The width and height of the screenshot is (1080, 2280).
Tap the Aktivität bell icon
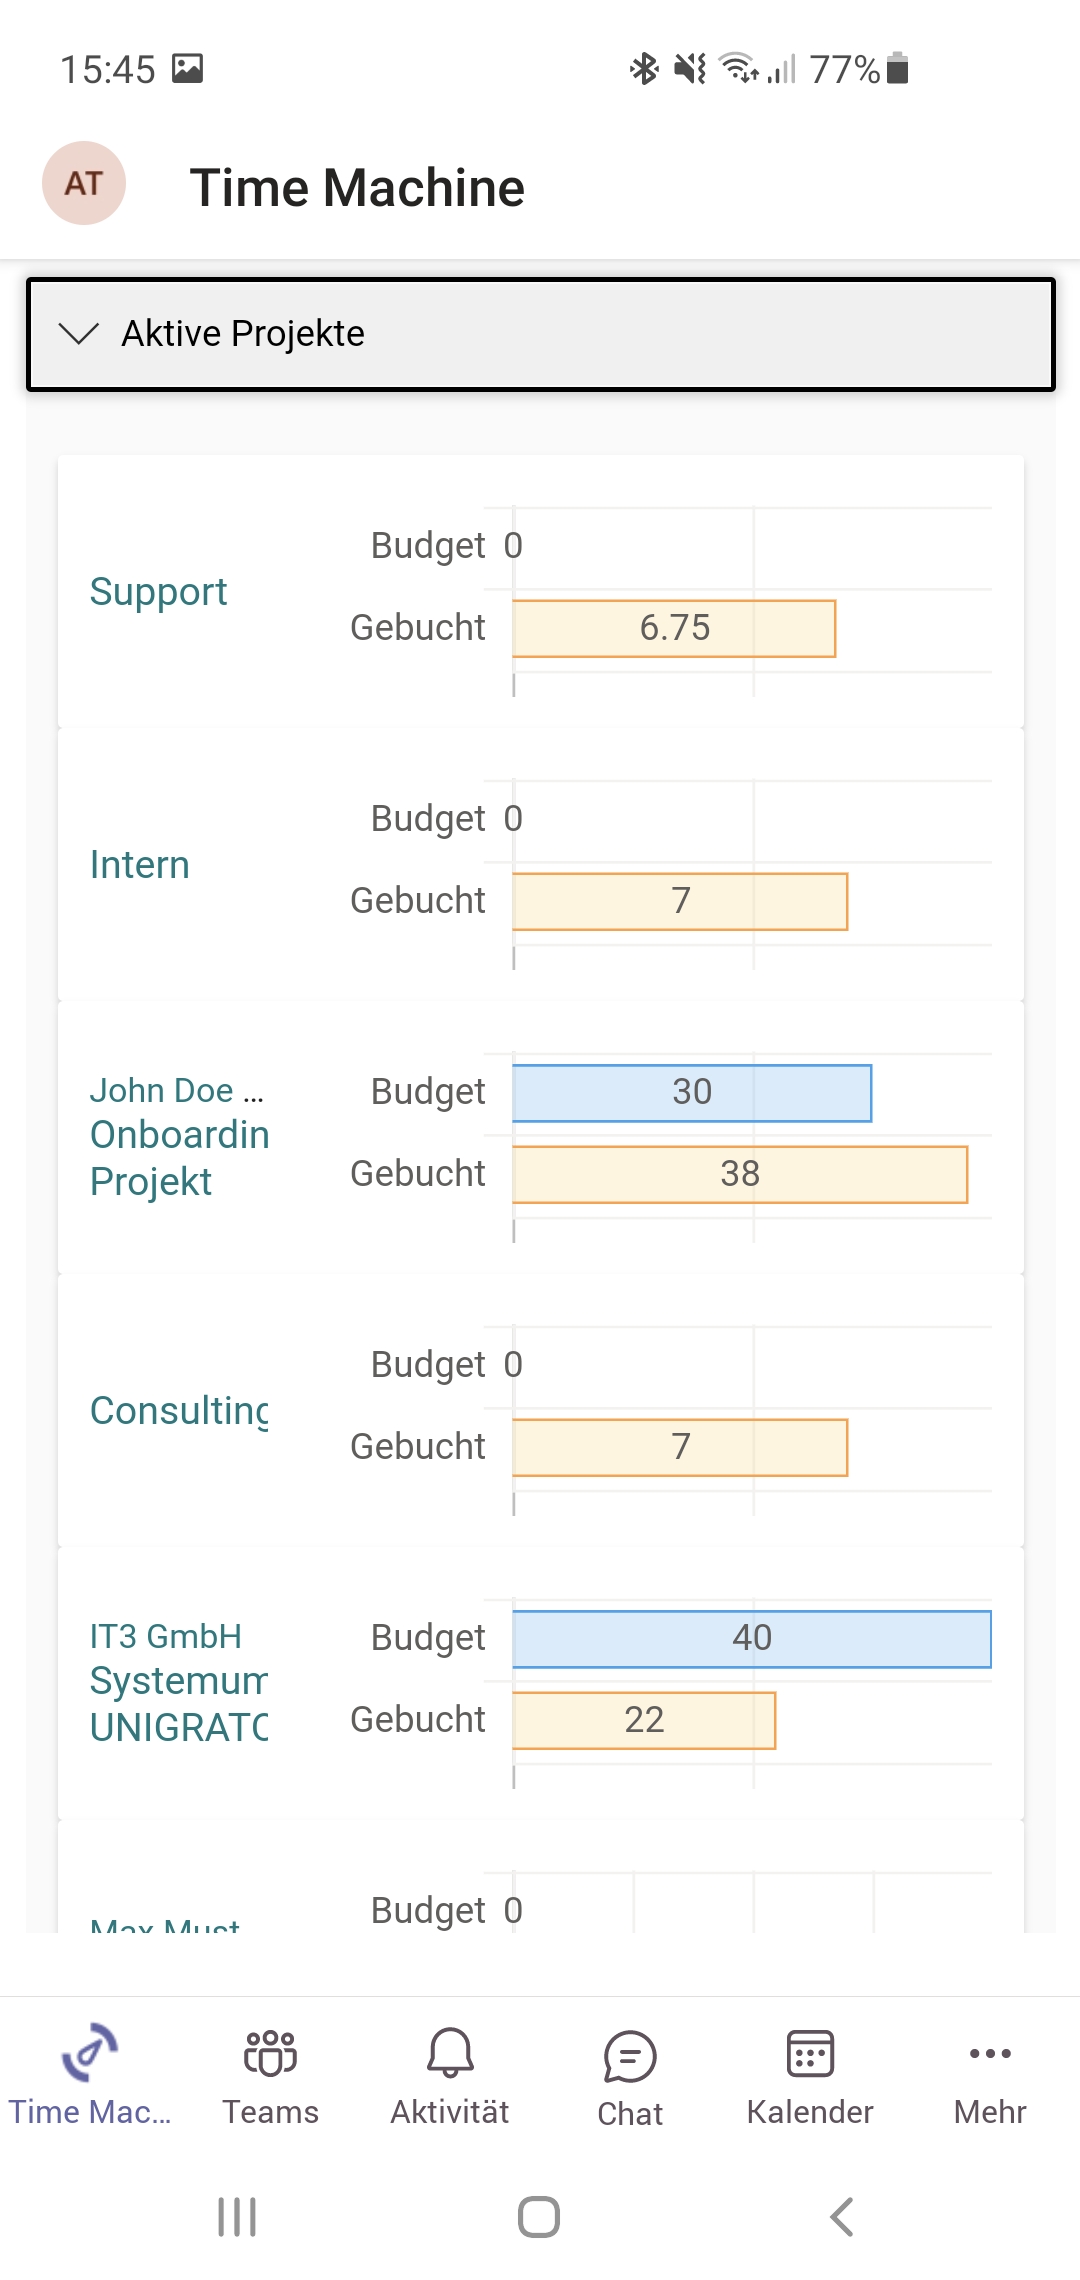click(450, 2053)
